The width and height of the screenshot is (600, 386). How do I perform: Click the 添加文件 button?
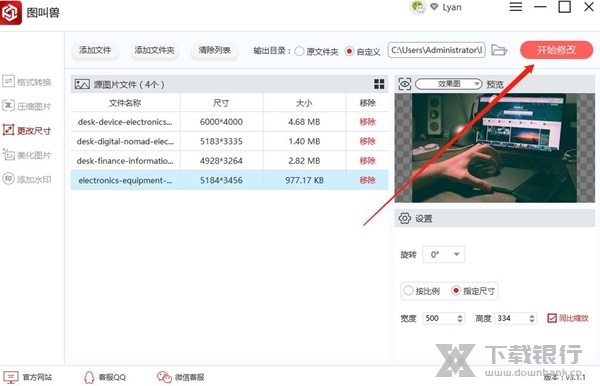pyautogui.click(x=95, y=50)
